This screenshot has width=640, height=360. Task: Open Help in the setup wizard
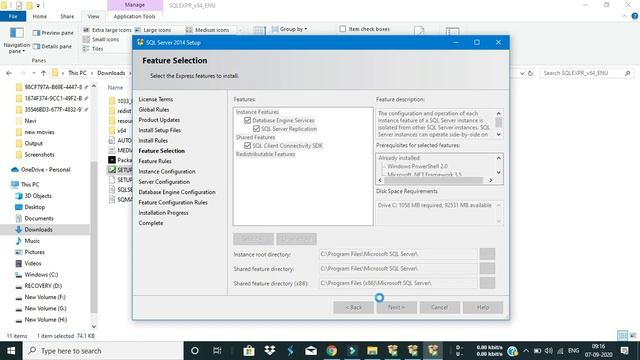click(483, 307)
